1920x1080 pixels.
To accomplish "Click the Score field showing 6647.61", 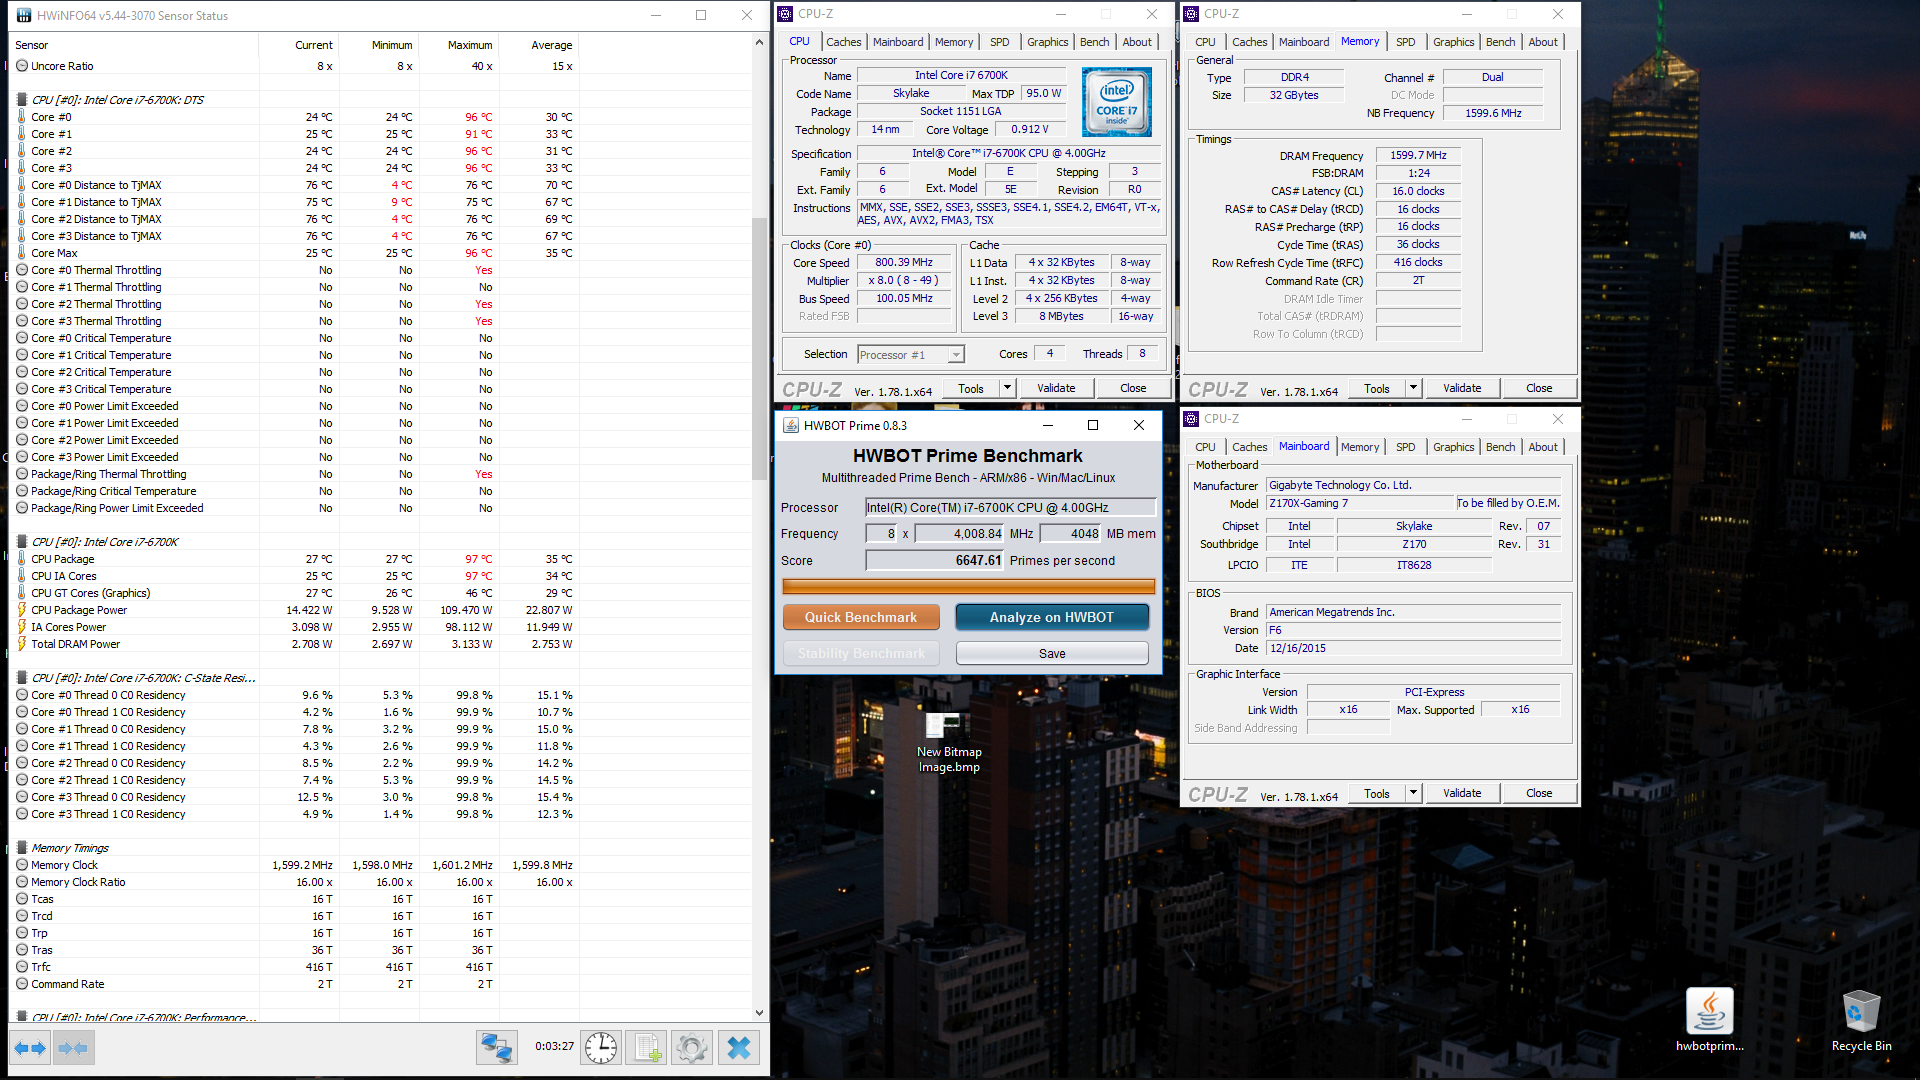I will coord(935,561).
